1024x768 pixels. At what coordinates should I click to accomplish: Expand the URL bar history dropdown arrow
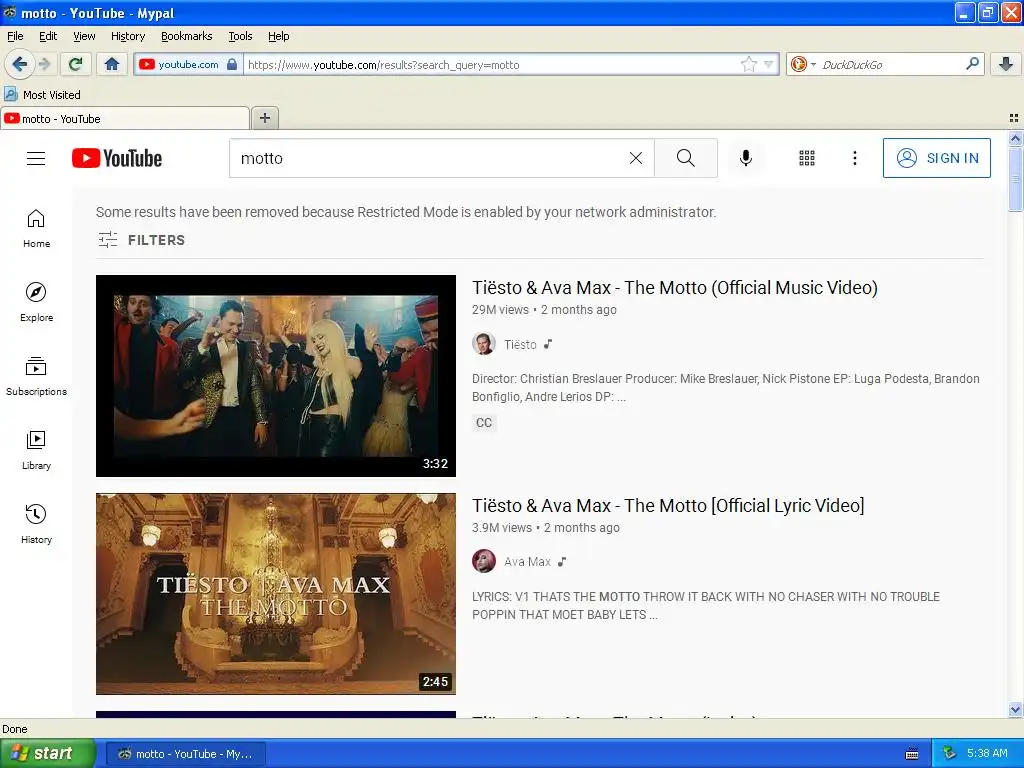click(x=769, y=64)
